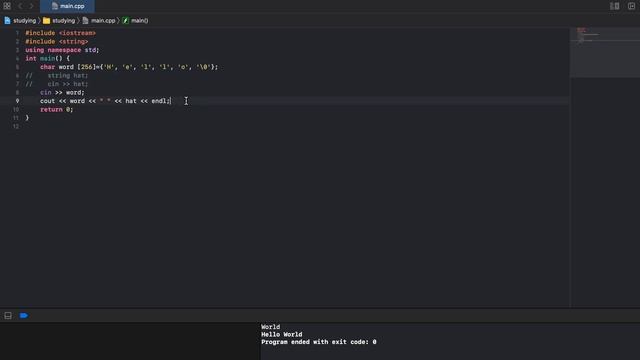The width and height of the screenshot is (640, 360).
Task: Click the studying project breadcrumb
Action: [20, 20]
